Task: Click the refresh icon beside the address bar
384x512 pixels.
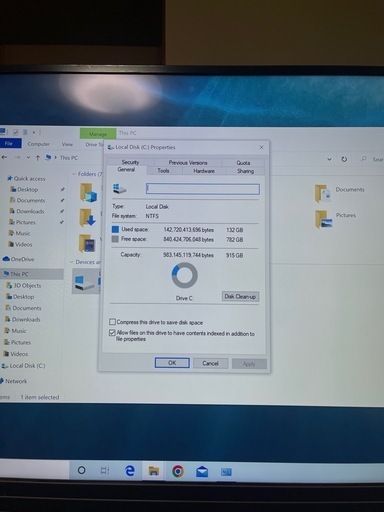Action: click(x=344, y=159)
